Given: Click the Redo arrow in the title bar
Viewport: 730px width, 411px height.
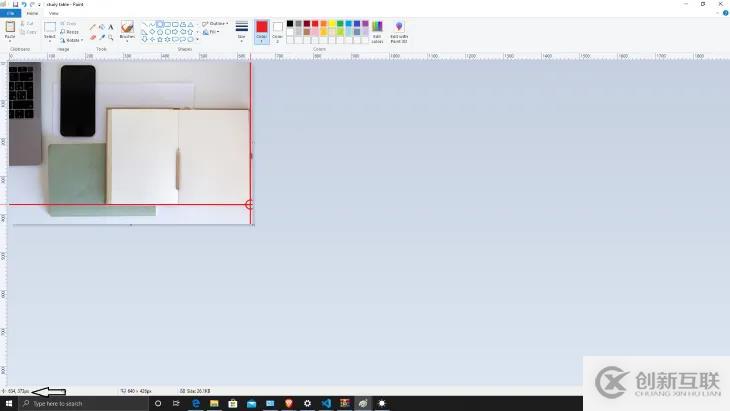Looking at the screenshot, I should tap(32, 4).
